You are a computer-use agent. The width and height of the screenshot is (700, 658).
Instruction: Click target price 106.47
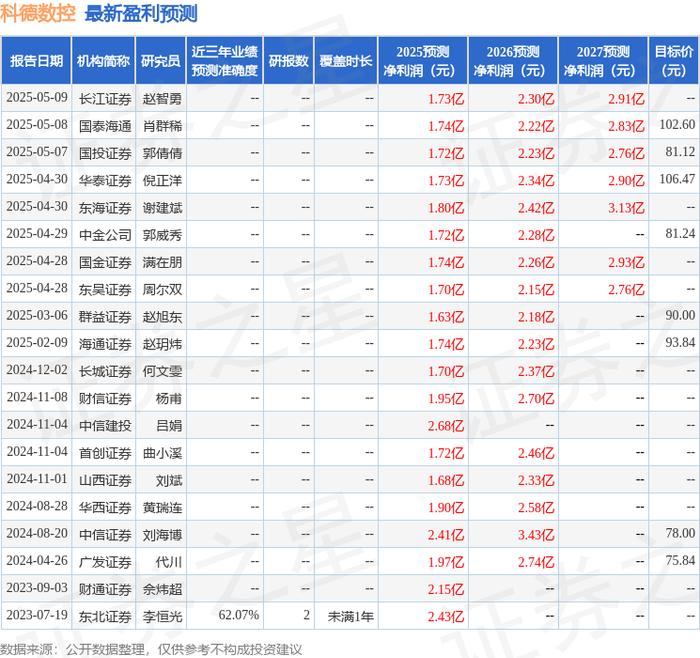pyautogui.click(x=677, y=179)
